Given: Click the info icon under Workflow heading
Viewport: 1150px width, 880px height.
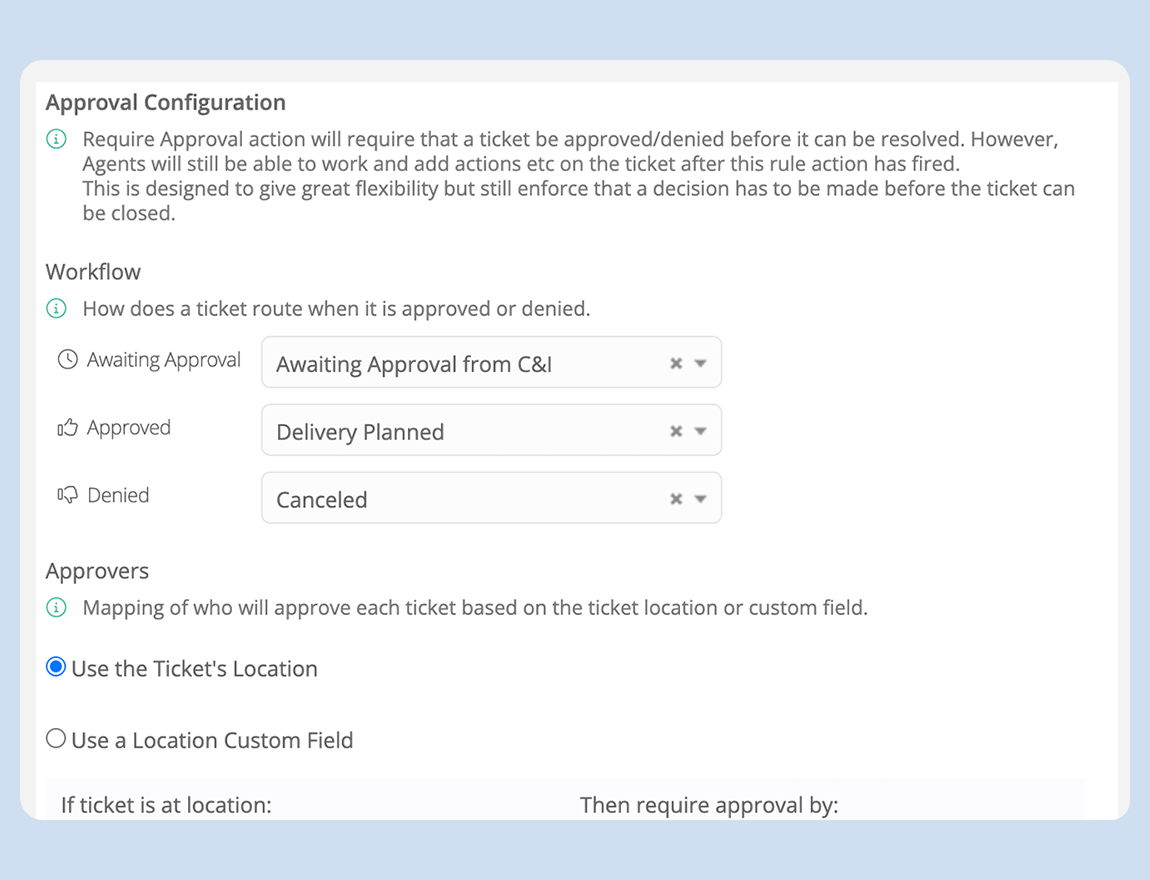Looking at the screenshot, I should [56, 308].
